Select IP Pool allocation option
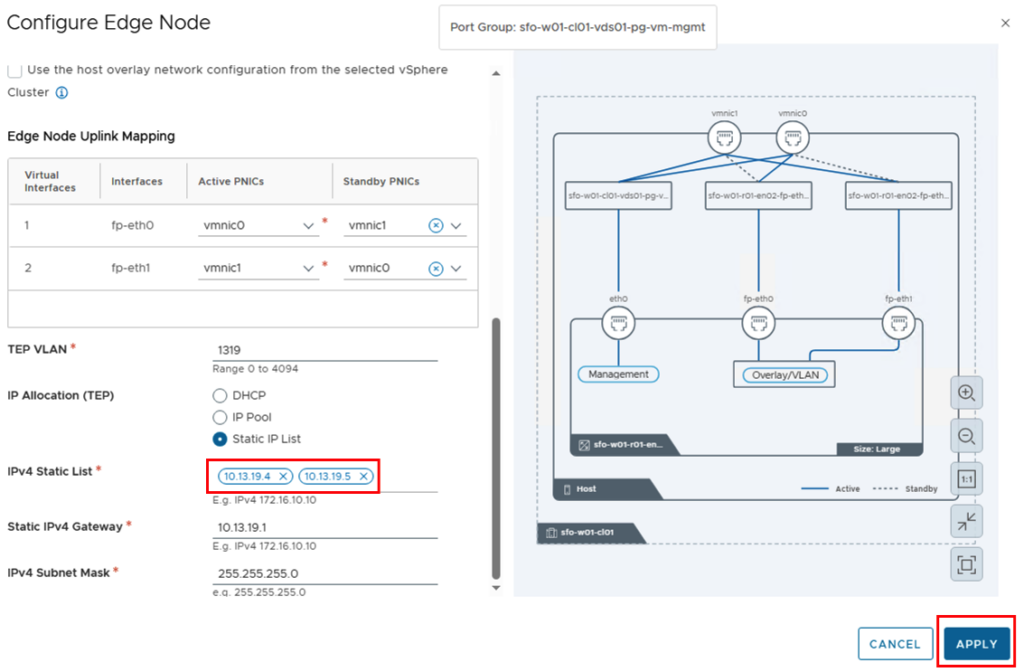1024x672 pixels. coord(220,417)
